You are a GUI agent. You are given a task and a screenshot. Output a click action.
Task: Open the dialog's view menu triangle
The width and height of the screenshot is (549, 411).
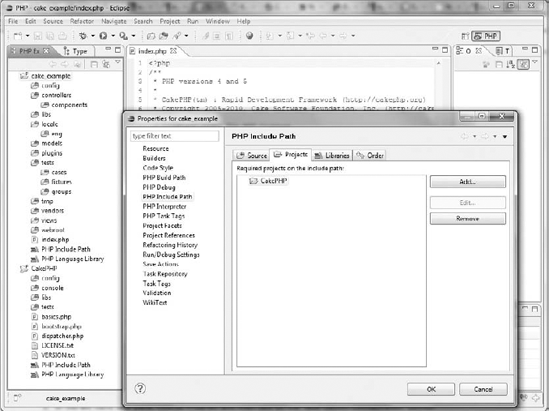tap(505, 137)
